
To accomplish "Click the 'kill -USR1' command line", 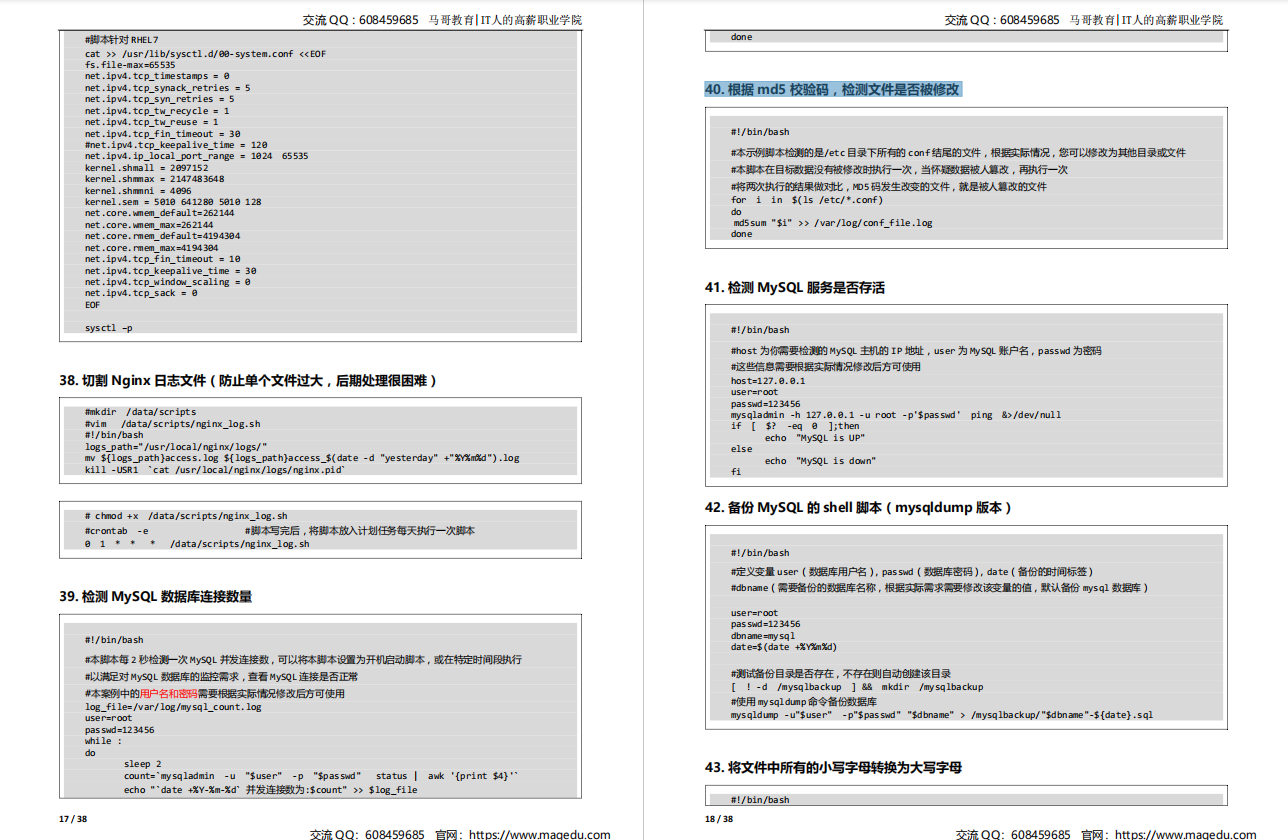I will coord(215,470).
